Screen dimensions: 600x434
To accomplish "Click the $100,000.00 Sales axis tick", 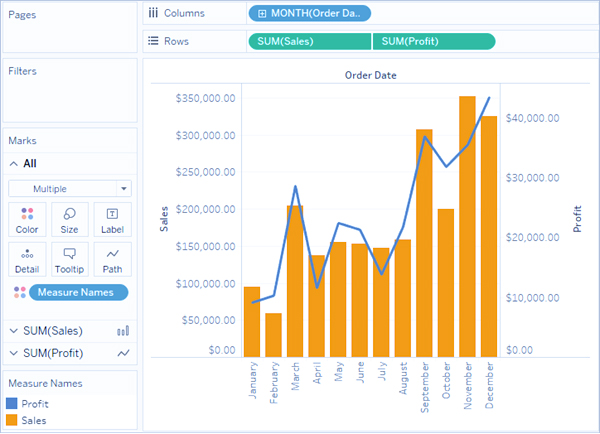I will tap(205, 284).
